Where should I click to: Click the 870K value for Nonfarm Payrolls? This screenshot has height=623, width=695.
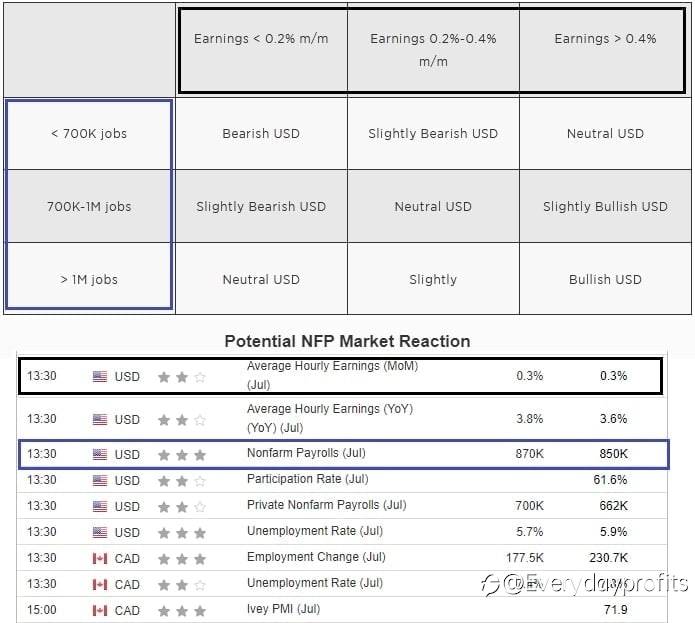529,454
